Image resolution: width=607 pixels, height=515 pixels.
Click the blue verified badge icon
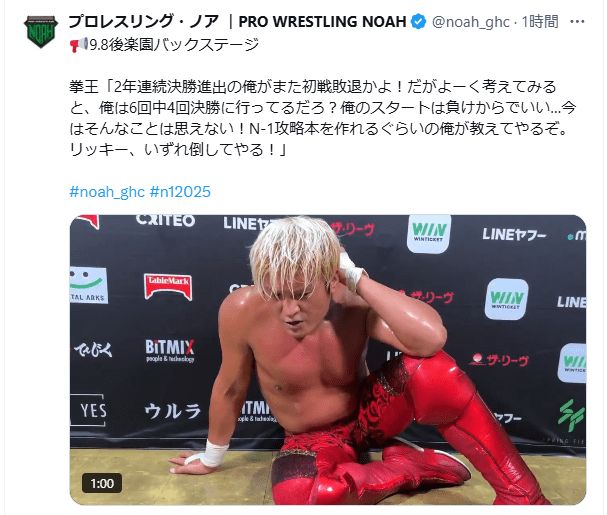418,22
